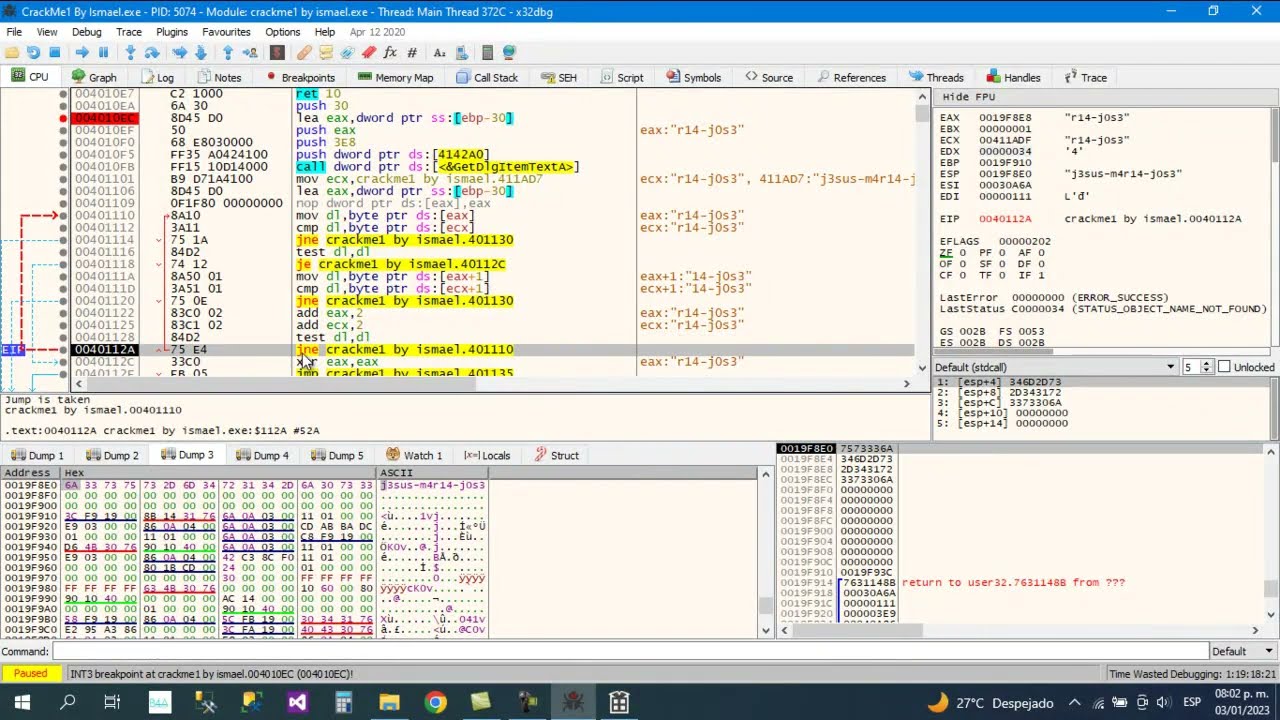Open the Symbols tab
This screenshot has width=1280, height=720.
(x=693, y=77)
